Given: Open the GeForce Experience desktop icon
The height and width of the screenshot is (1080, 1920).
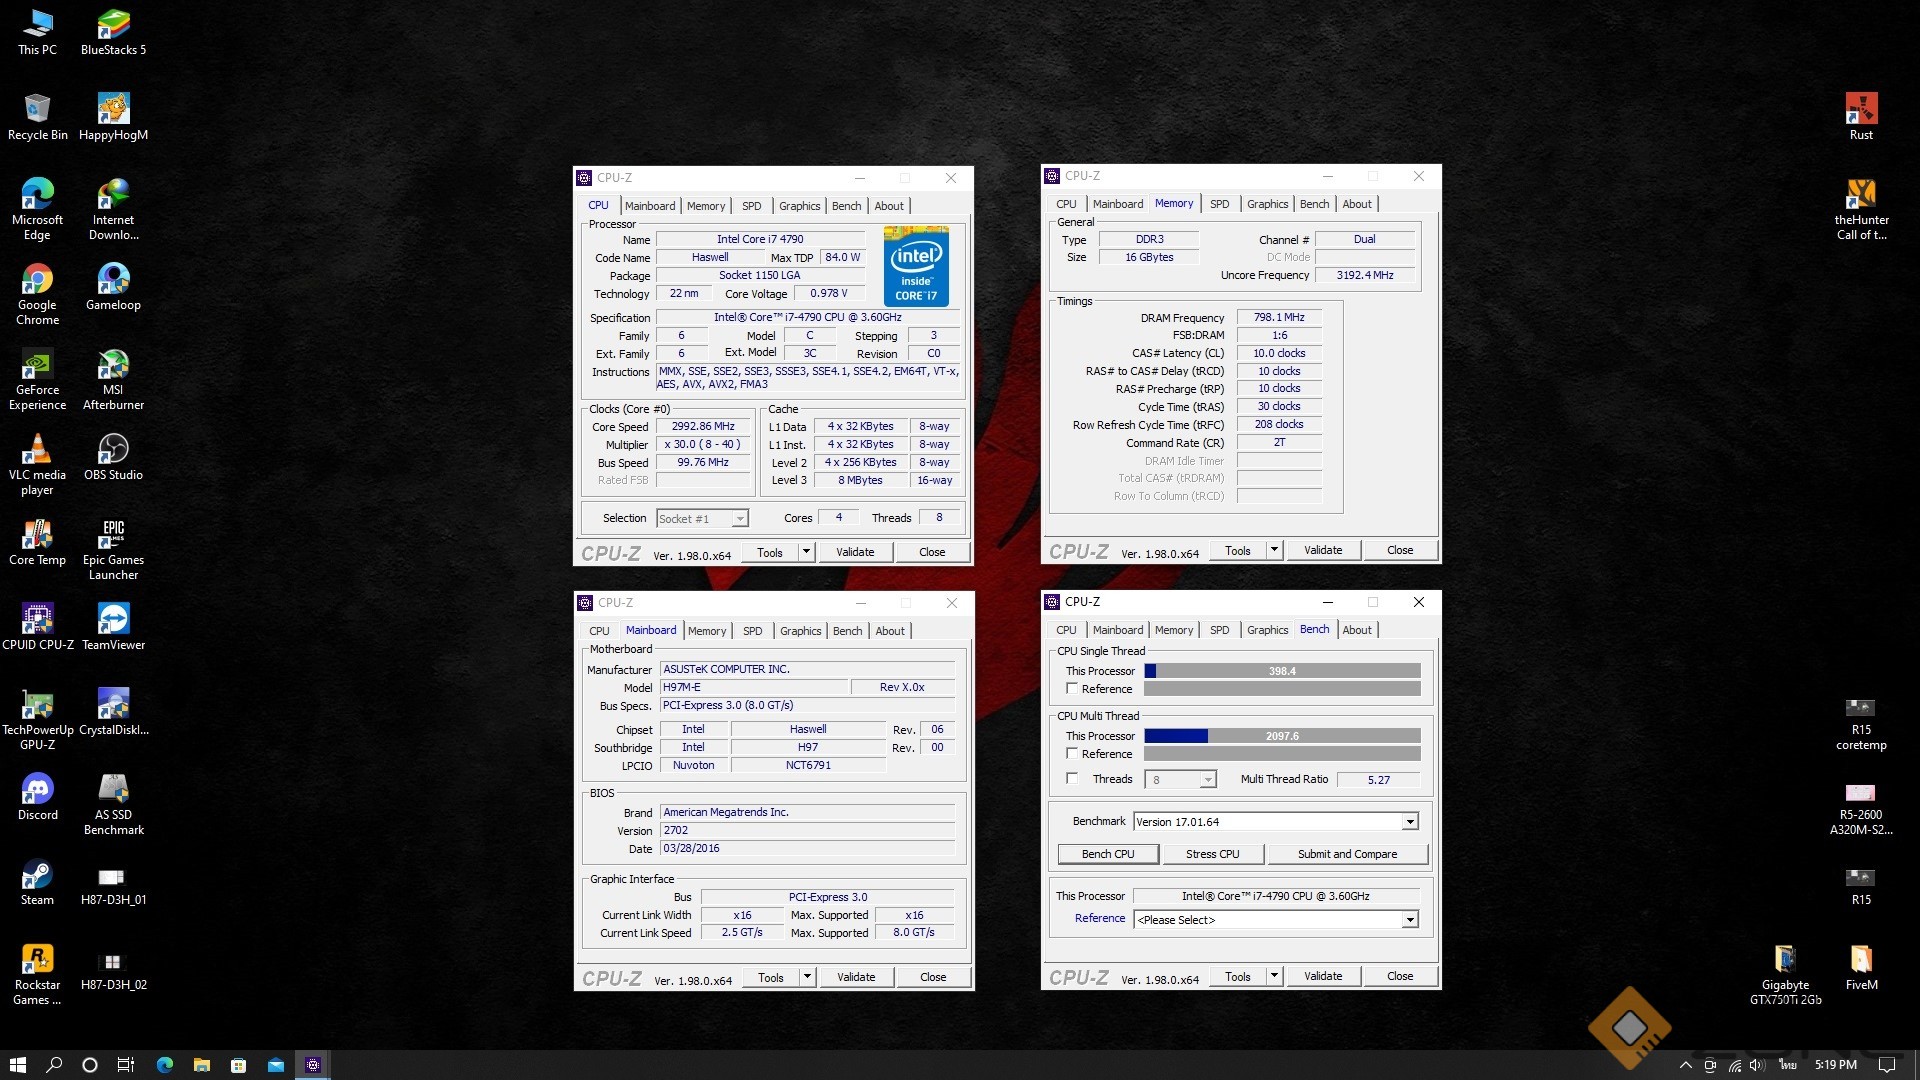Looking at the screenshot, I should pos(37,368).
